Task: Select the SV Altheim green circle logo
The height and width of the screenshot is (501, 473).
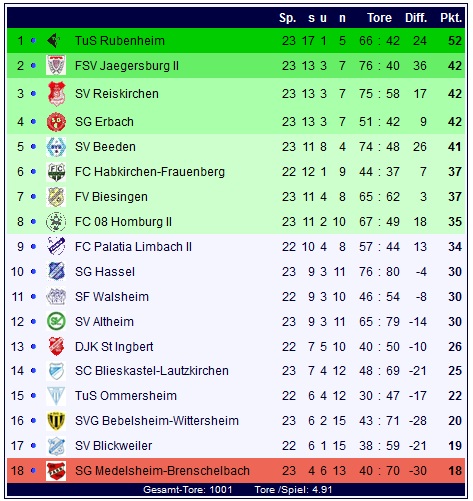Action: (x=56, y=322)
